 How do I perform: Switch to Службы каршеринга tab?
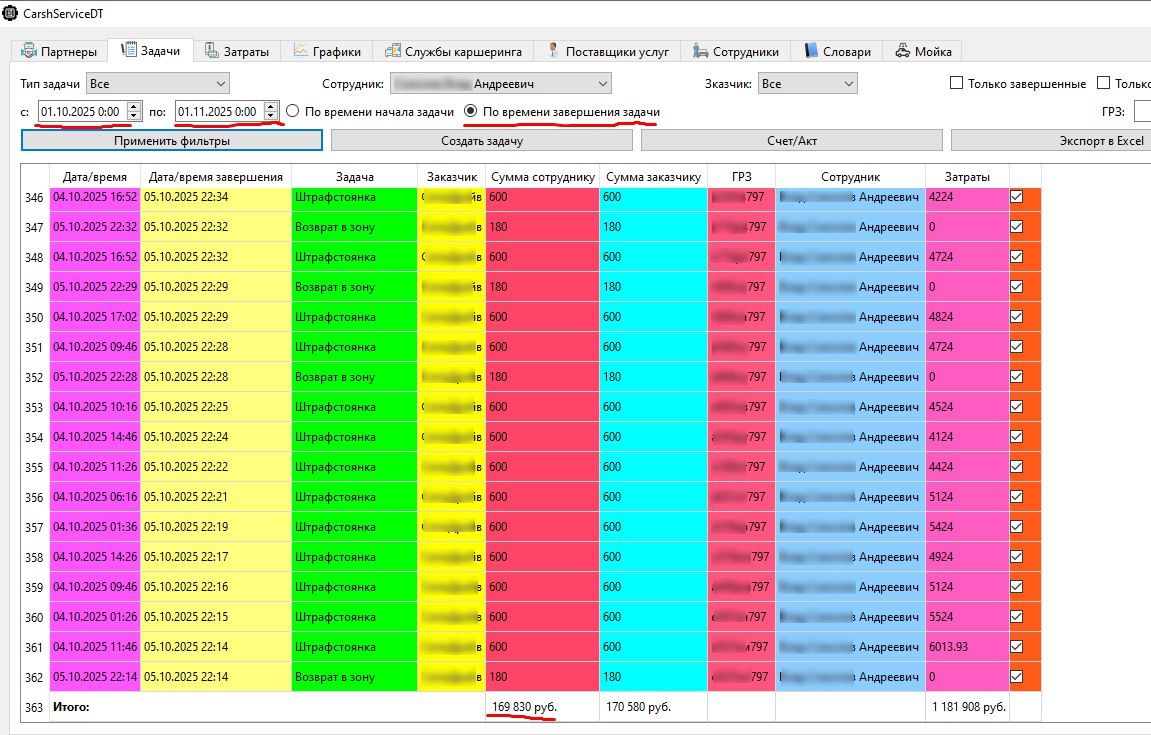pos(453,51)
